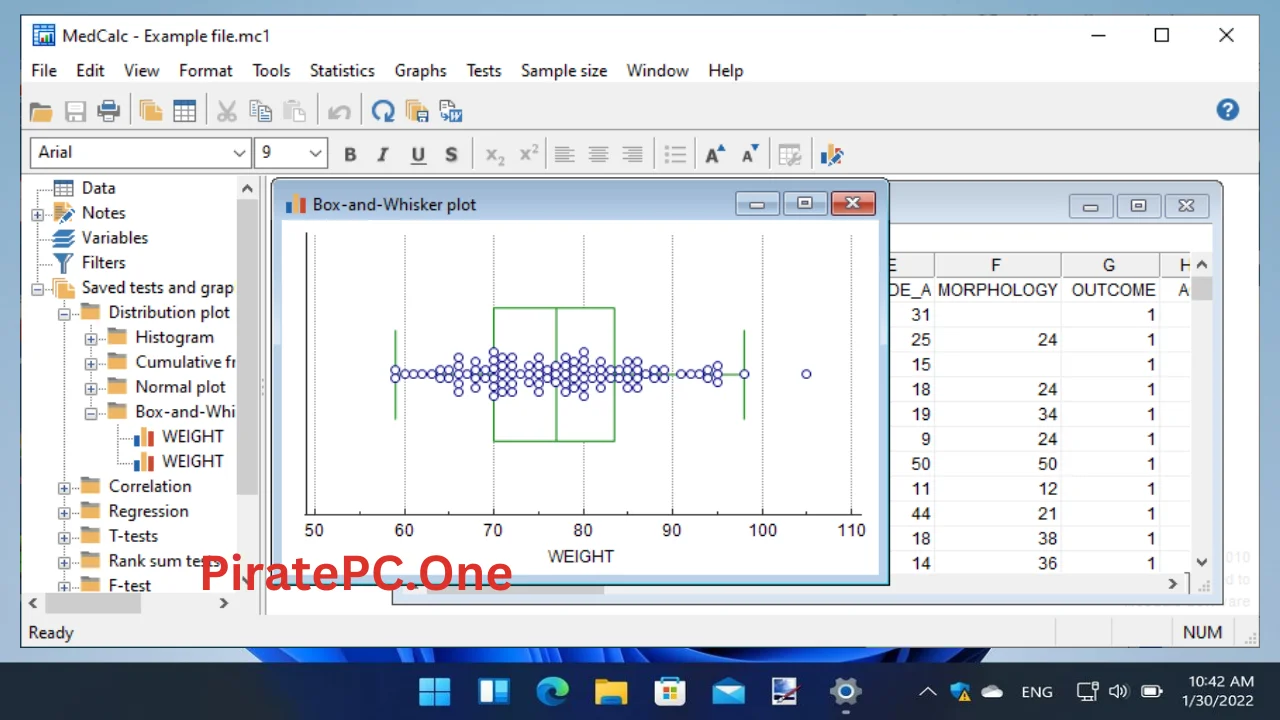Click the Cut scissors icon
This screenshot has height=720, width=1280.
pos(227,111)
